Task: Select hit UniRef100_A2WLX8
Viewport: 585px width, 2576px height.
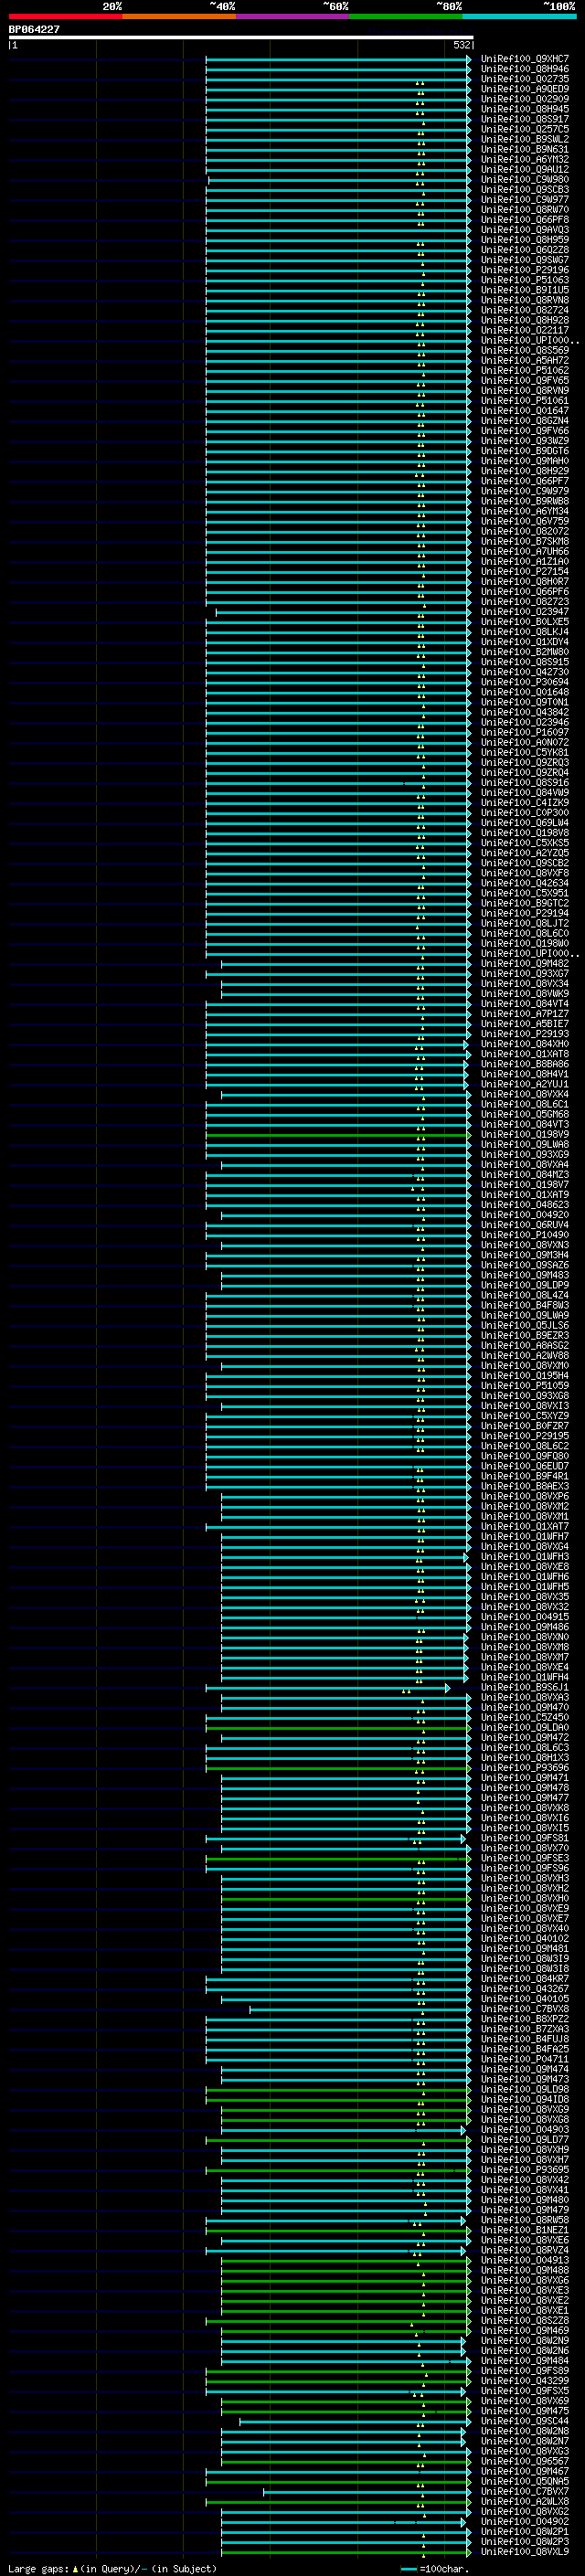Action: tap(525, 2501)
